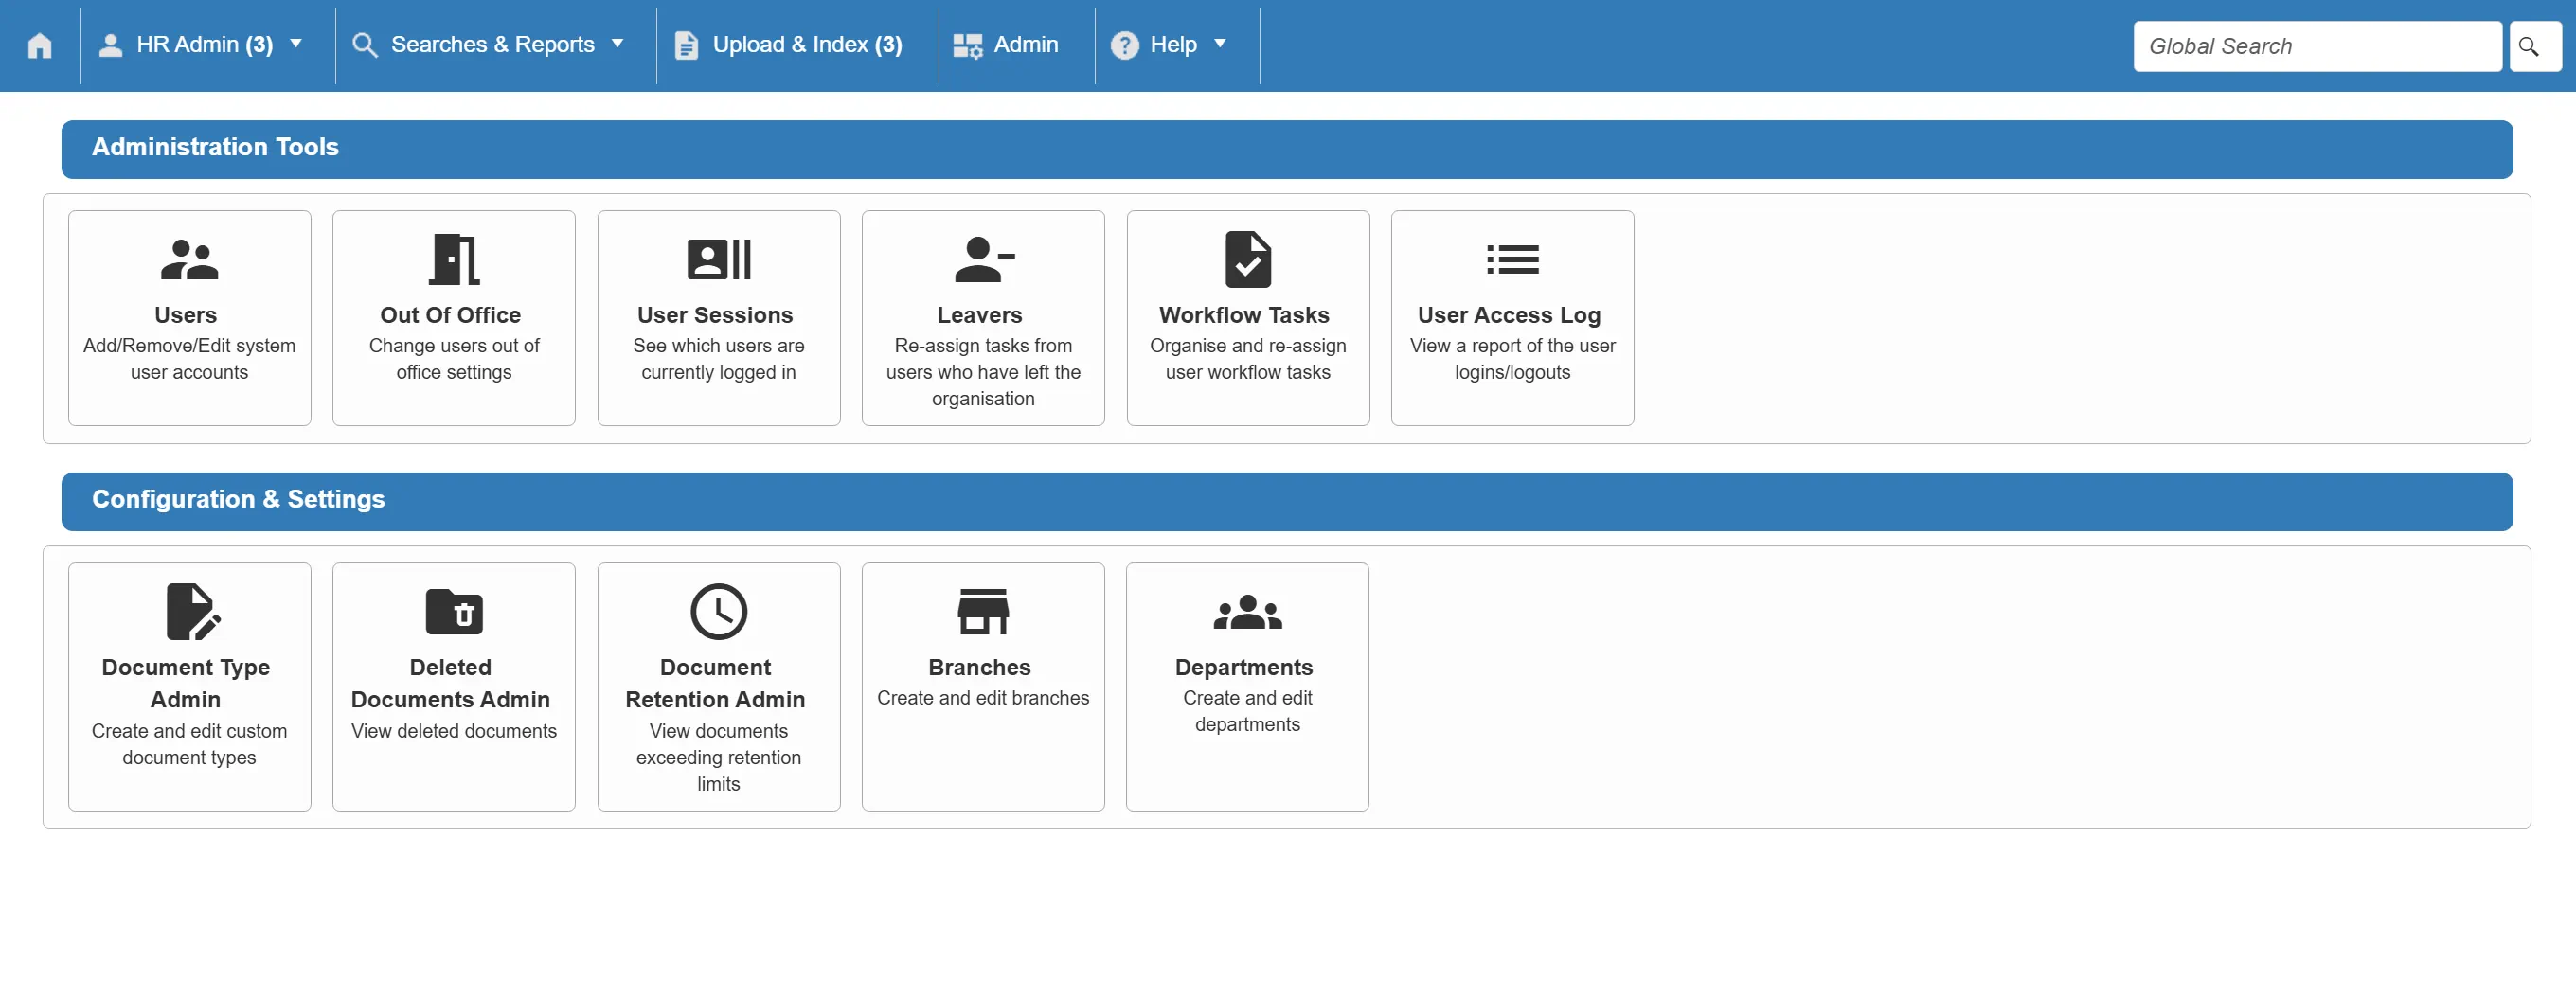2576x999 pixels.
Task: Go to the Home icon in navbar
Action: [40, 46]
